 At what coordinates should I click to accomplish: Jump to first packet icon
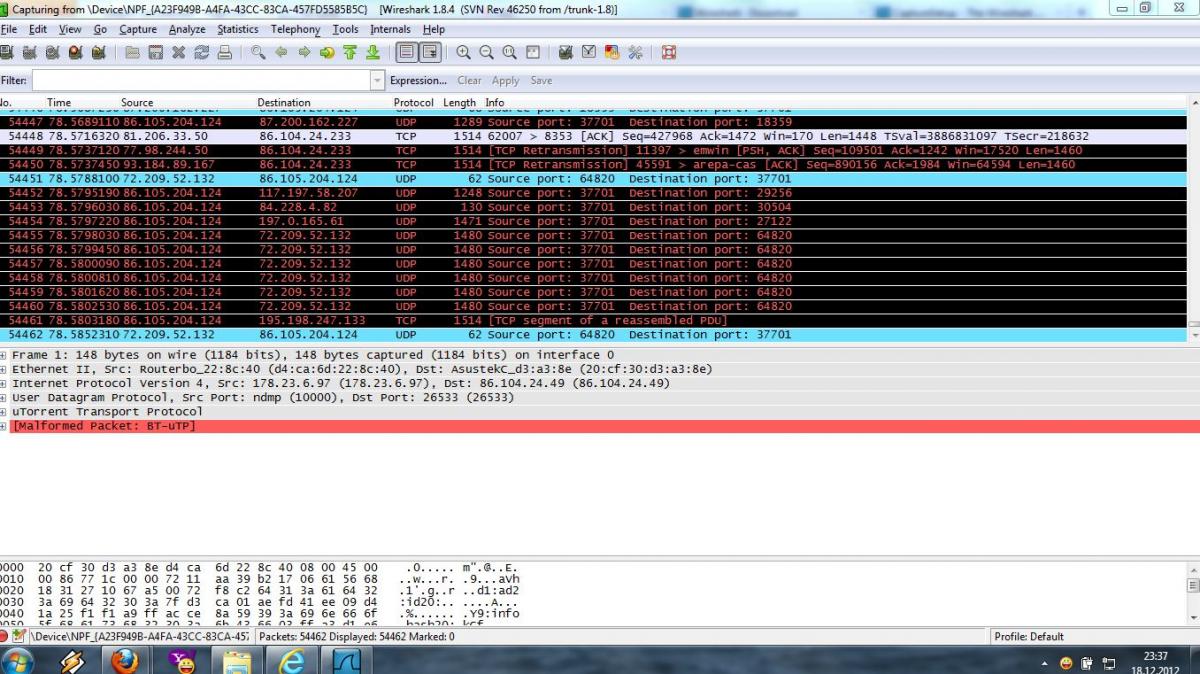coord(349,52)
